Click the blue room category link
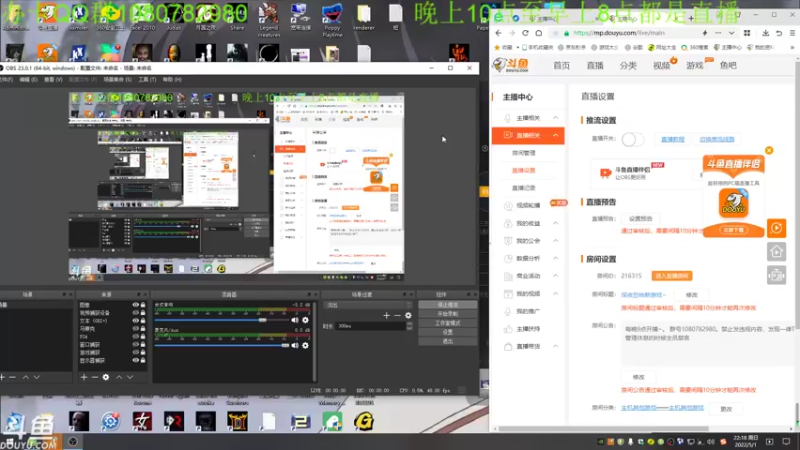The height and width of the screenshot is (450, 800). coord(662,408)
